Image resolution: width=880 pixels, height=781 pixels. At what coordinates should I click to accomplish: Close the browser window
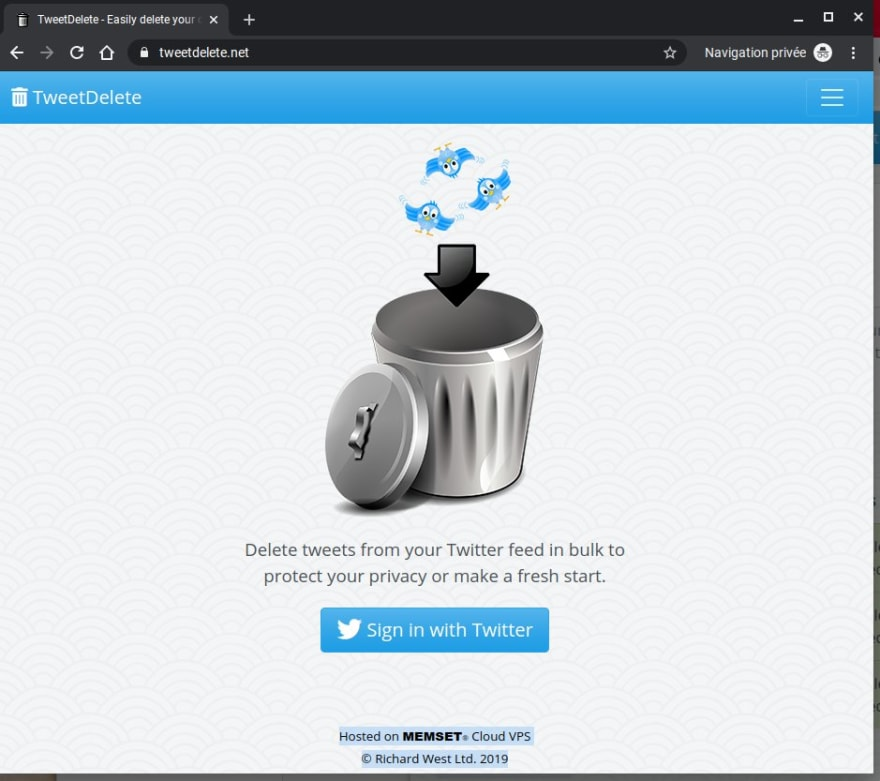pos(858,17)
